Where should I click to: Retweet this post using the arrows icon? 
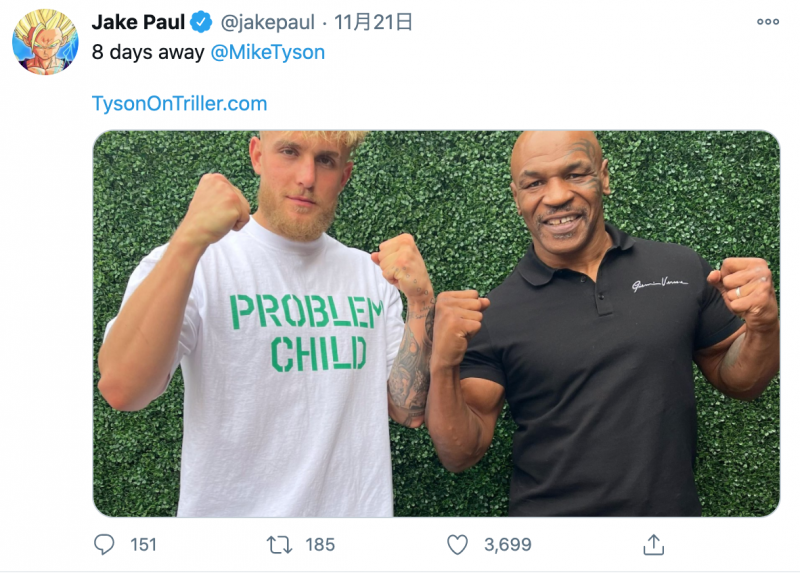278,544
